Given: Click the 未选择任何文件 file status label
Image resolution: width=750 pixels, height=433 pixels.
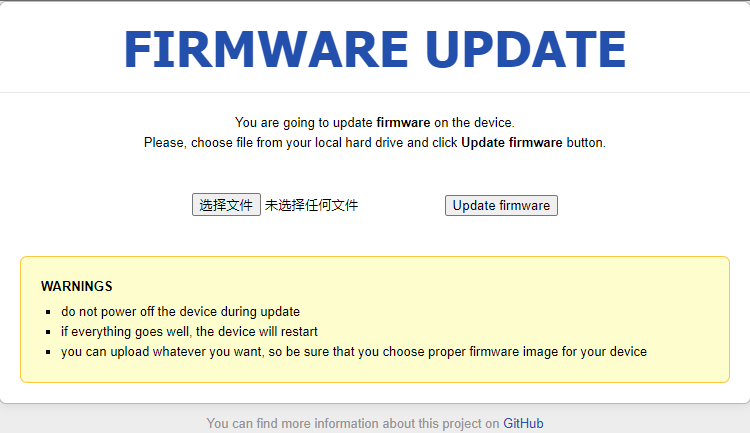Looking at the screenshot, I should [311, 205].
